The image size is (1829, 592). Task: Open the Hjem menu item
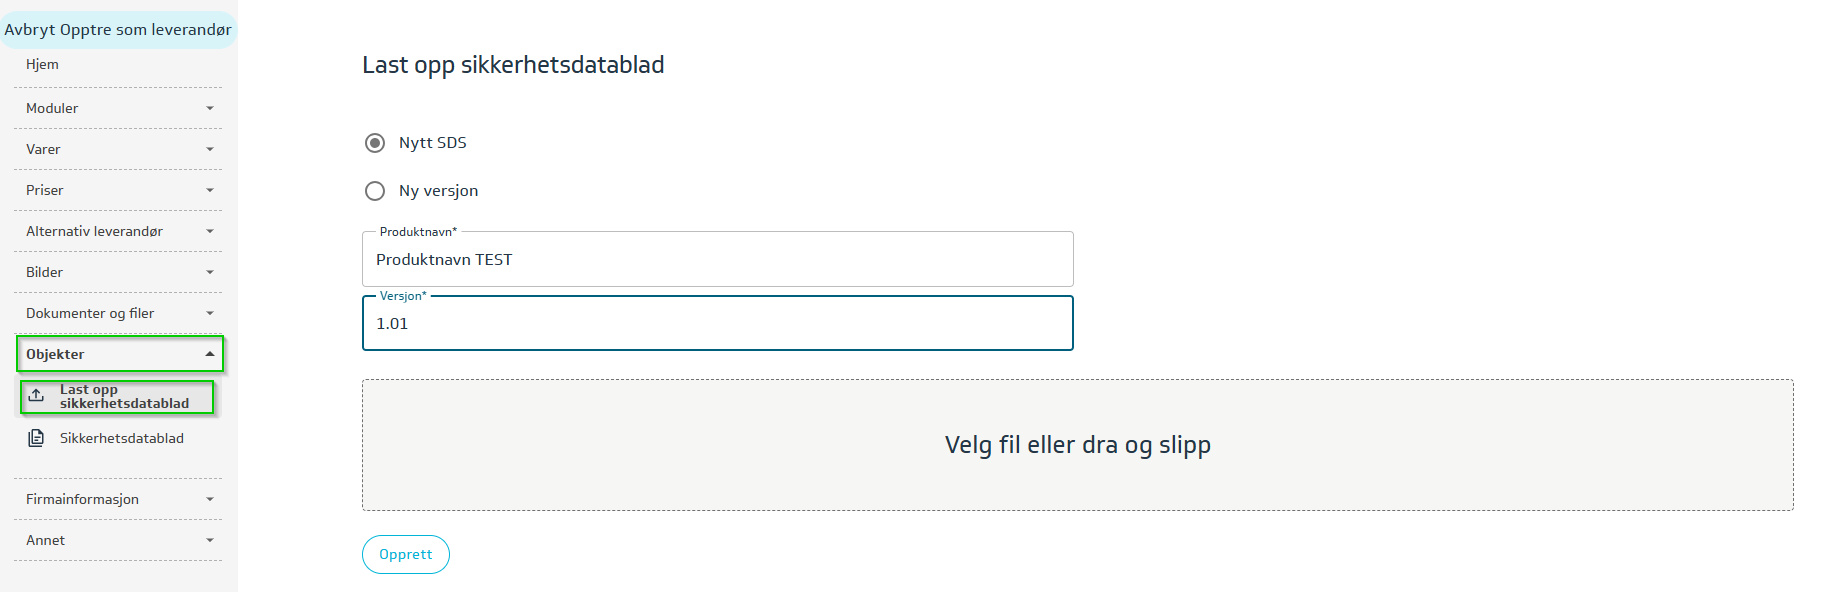pyautogui.click(x=43, y=64)
